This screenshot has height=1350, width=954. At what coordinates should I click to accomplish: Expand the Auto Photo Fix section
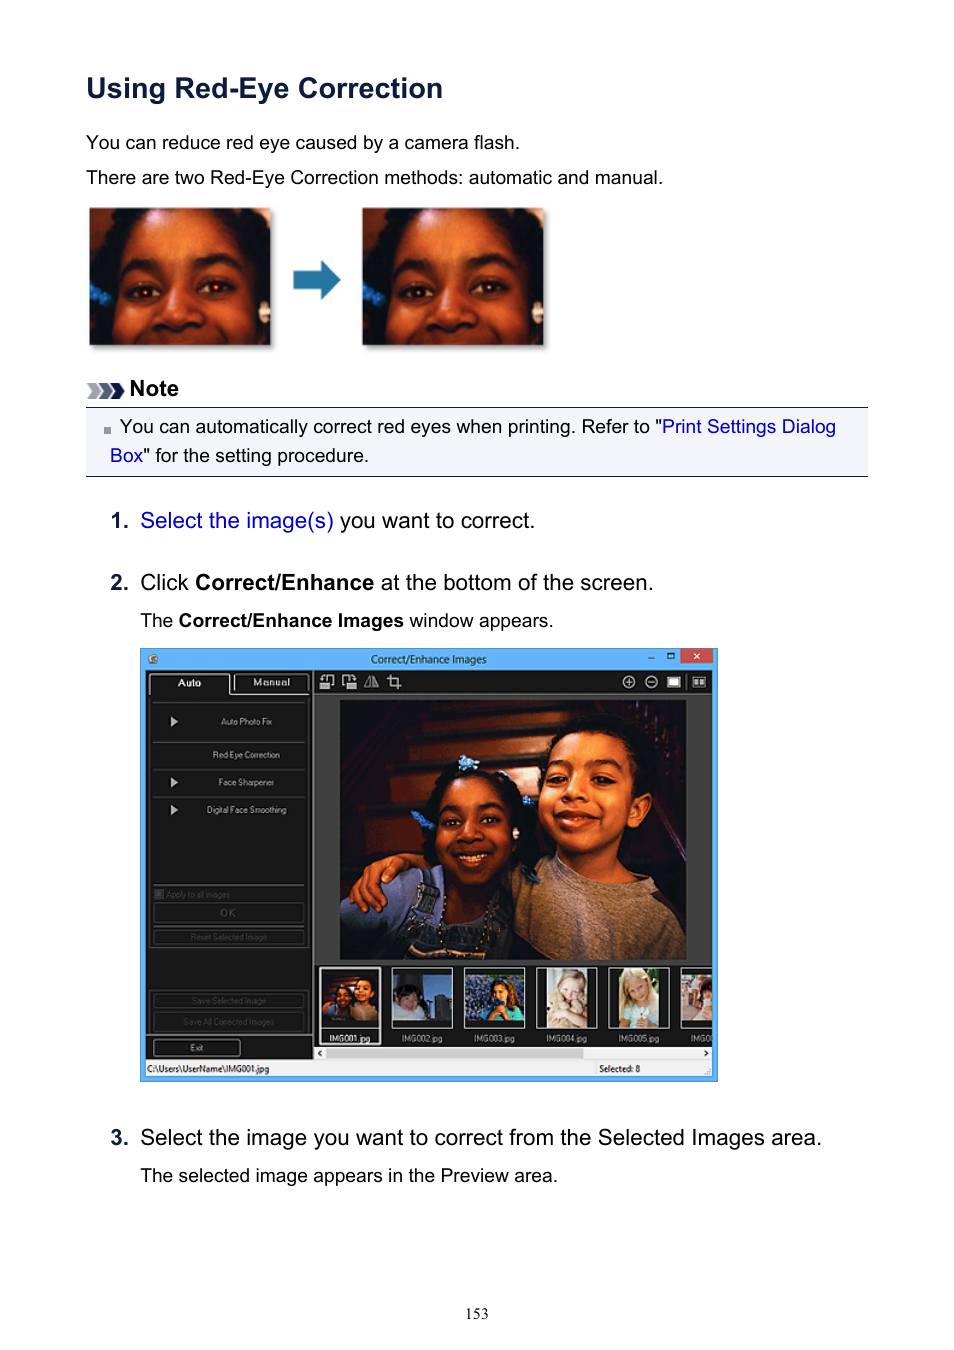(x=174, y=721)
